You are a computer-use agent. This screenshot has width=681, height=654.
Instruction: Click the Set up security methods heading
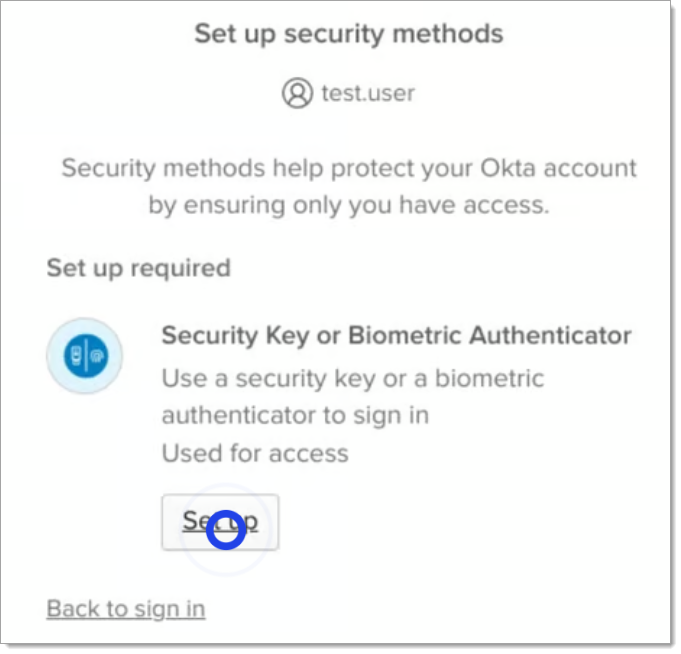349,34
